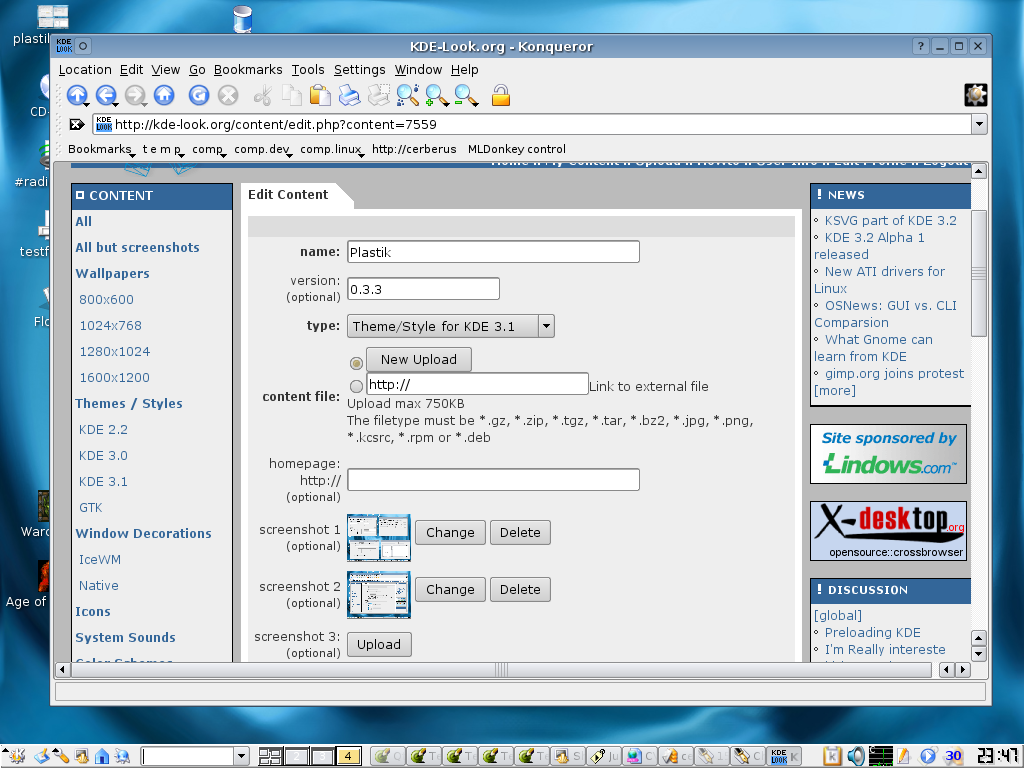The image size is (1024, 768).
Task: Open the Settings menu
Action: pos(360,69)
